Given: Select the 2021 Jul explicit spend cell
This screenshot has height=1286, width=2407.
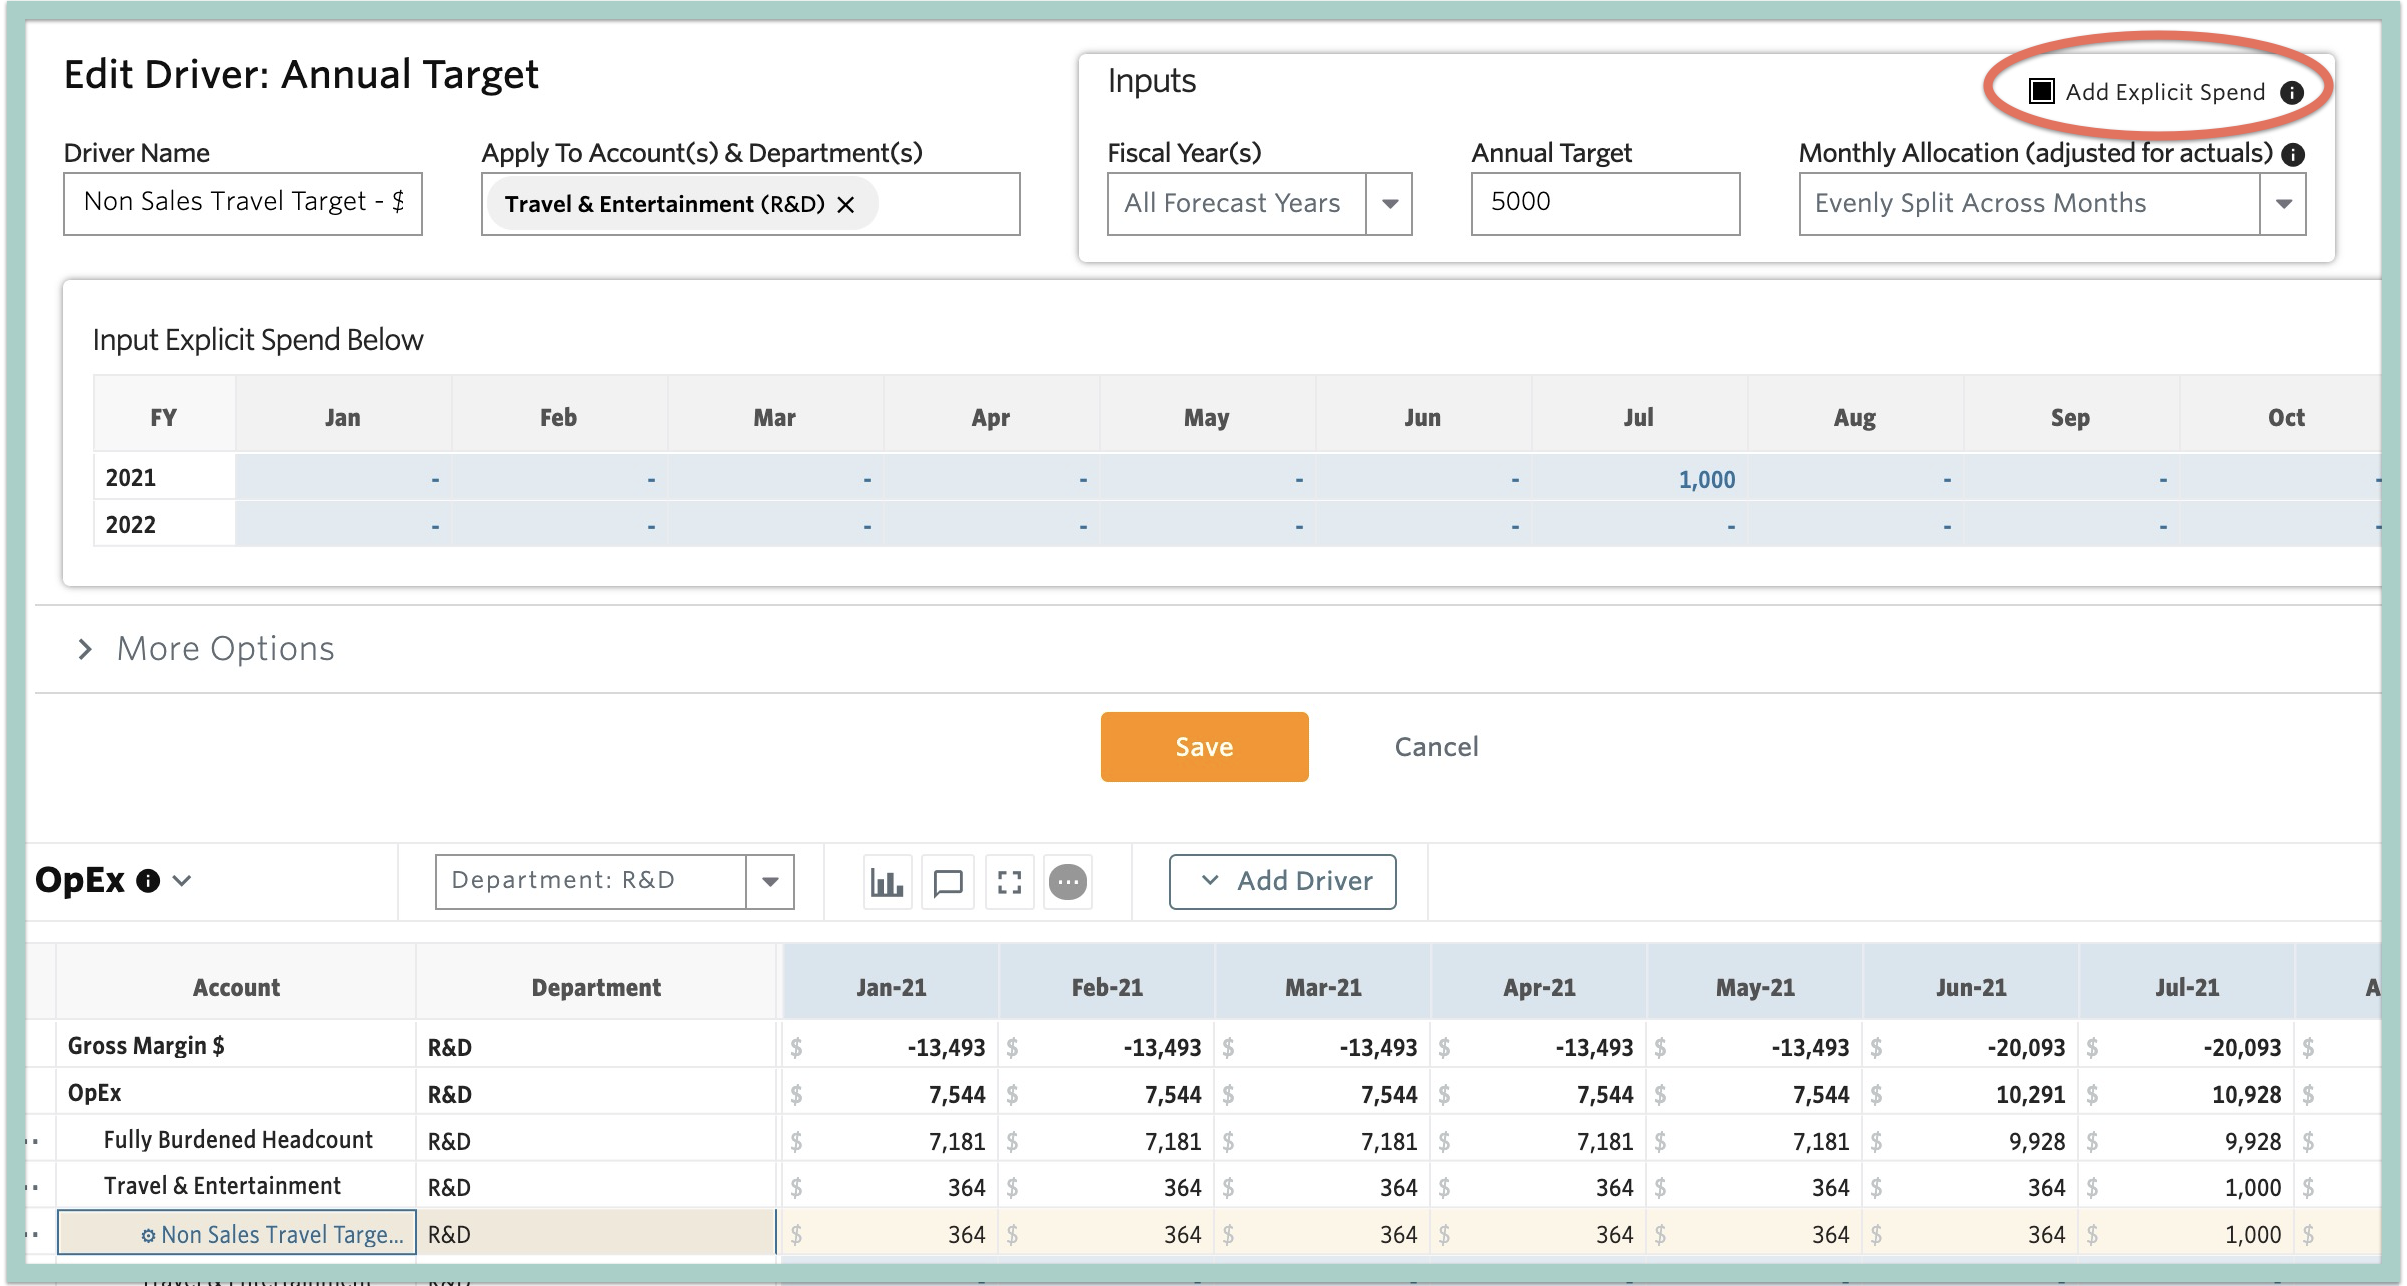Looking at the screenshot, I should click(x=1639, y=479).
